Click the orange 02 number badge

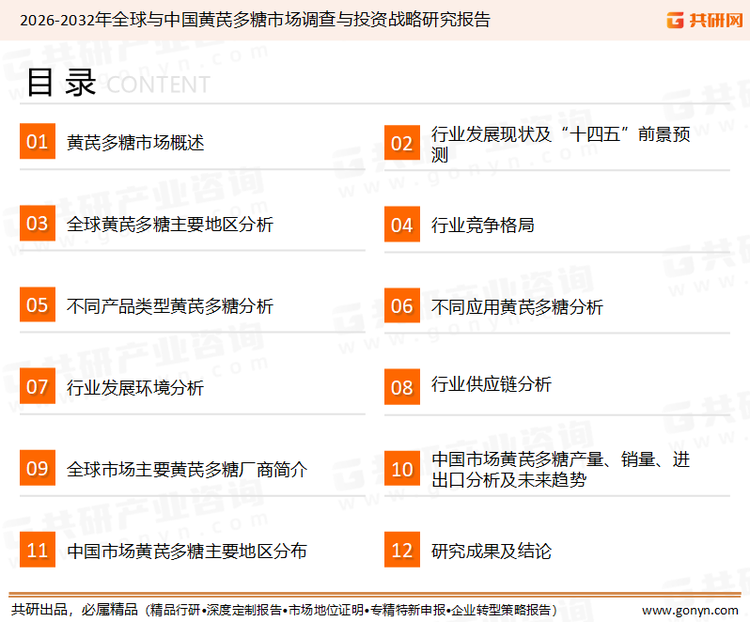tap(402, 143)
